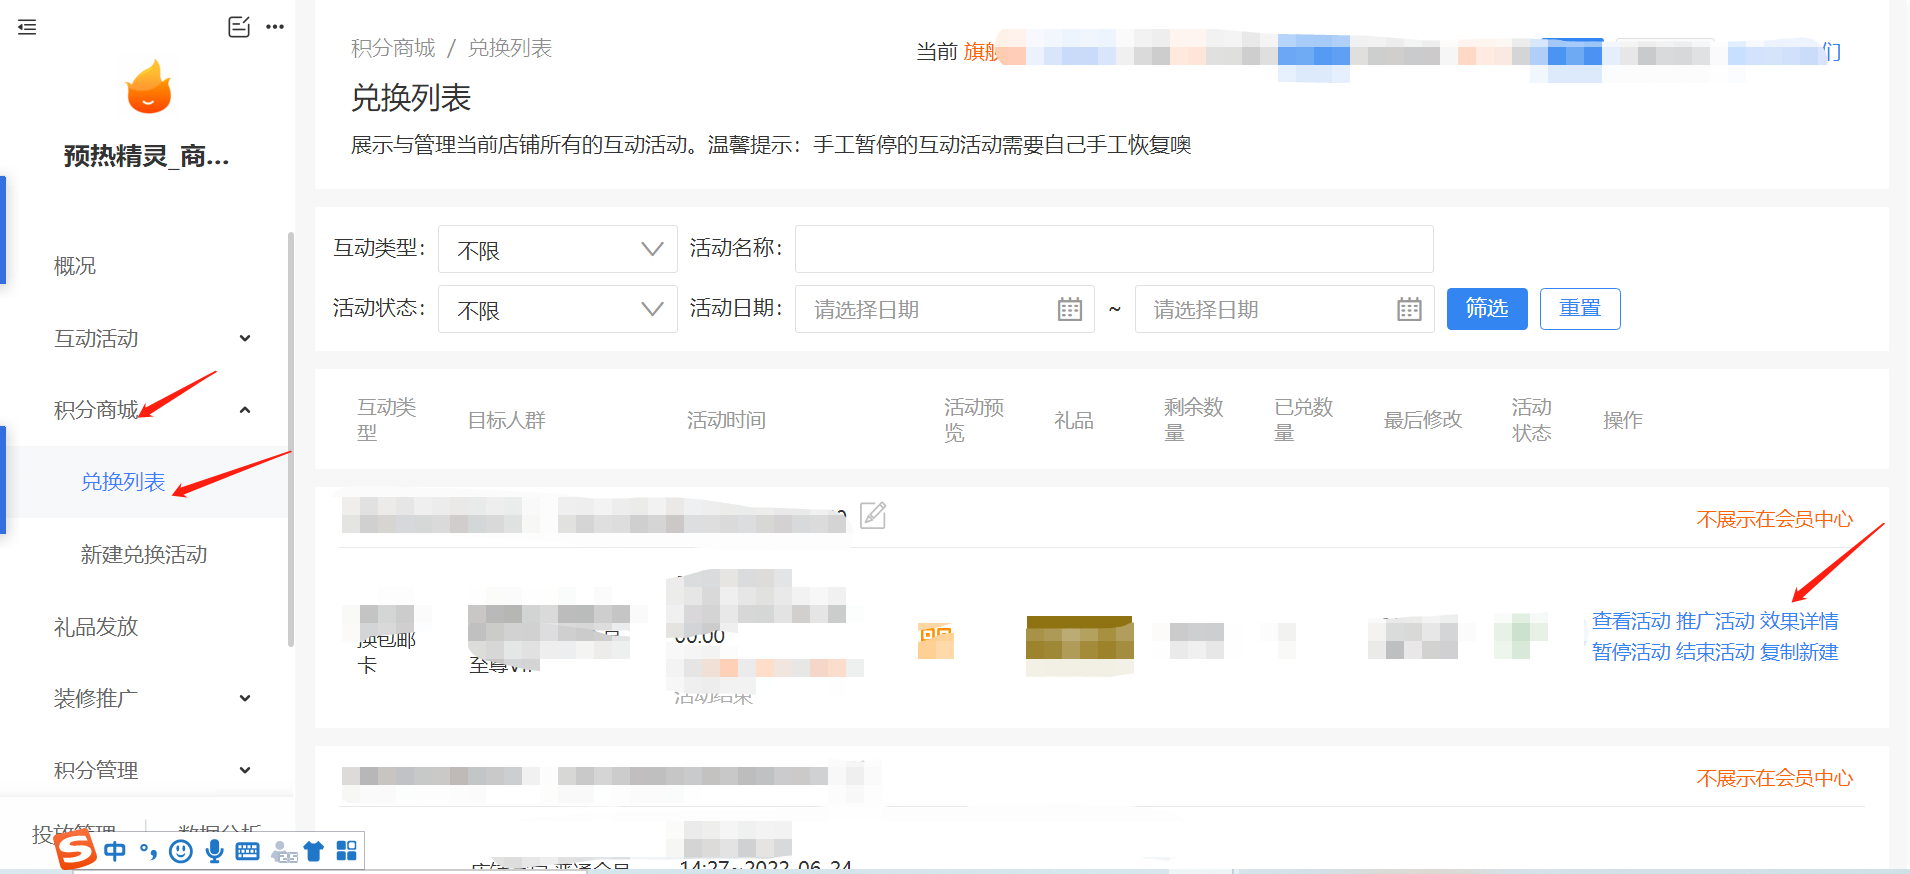1910x874 pixels.
Task: Select 兑换列表 submenu item
Action: [123, 482]
